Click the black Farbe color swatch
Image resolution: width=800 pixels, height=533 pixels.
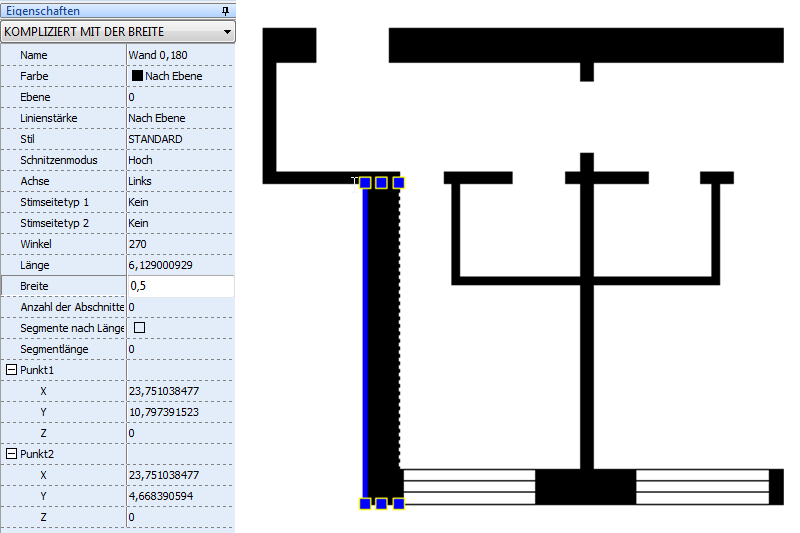(x=137, y=76)
